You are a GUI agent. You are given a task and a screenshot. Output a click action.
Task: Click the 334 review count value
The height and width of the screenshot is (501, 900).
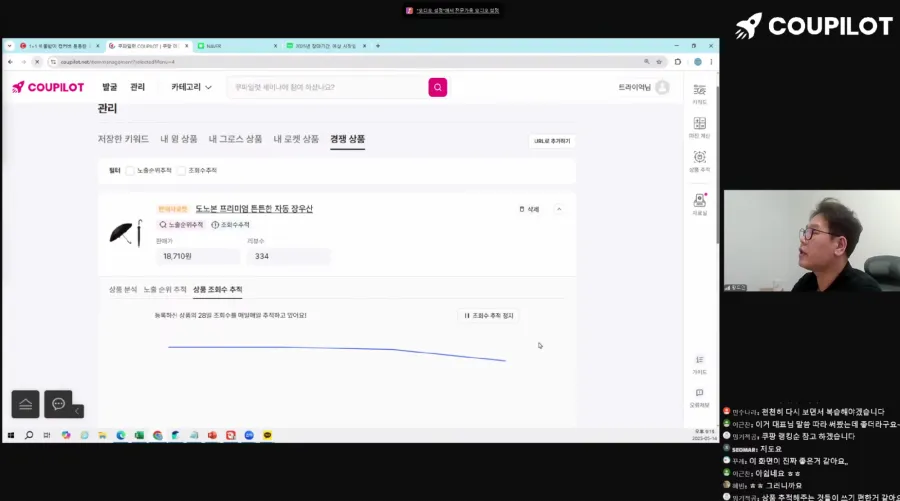[262, 257]
